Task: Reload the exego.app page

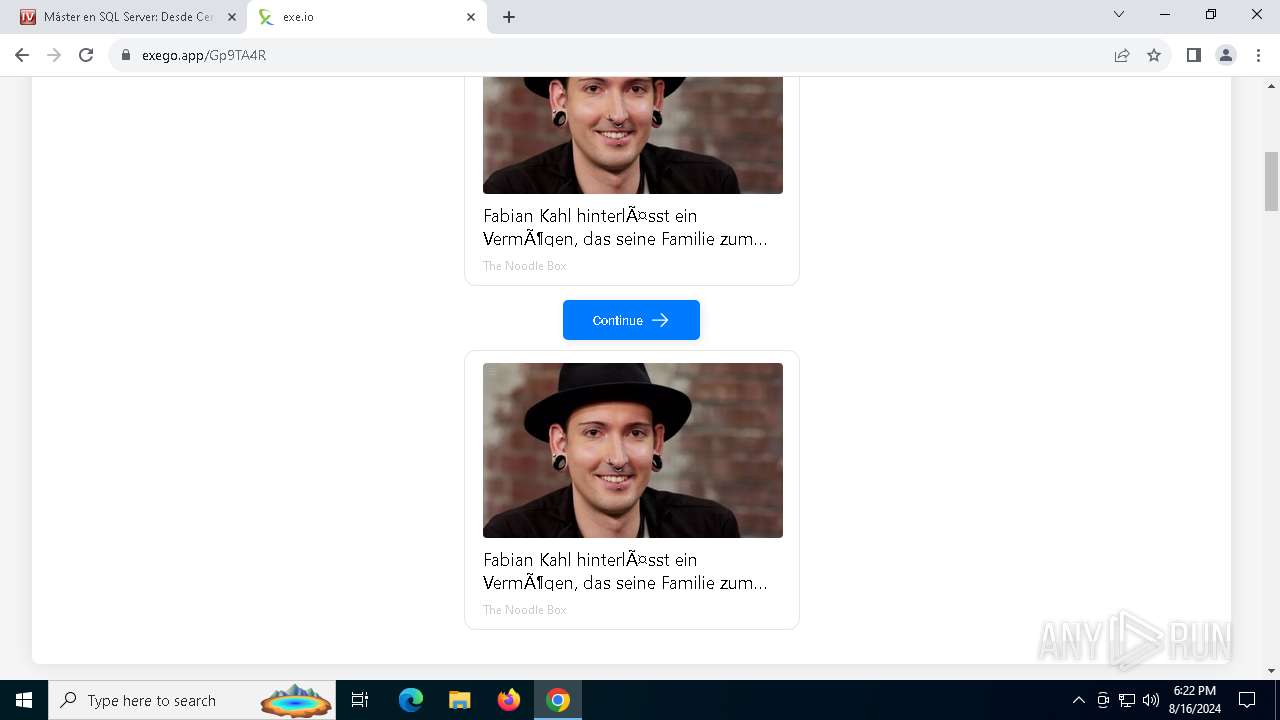Action: [86, 55]
